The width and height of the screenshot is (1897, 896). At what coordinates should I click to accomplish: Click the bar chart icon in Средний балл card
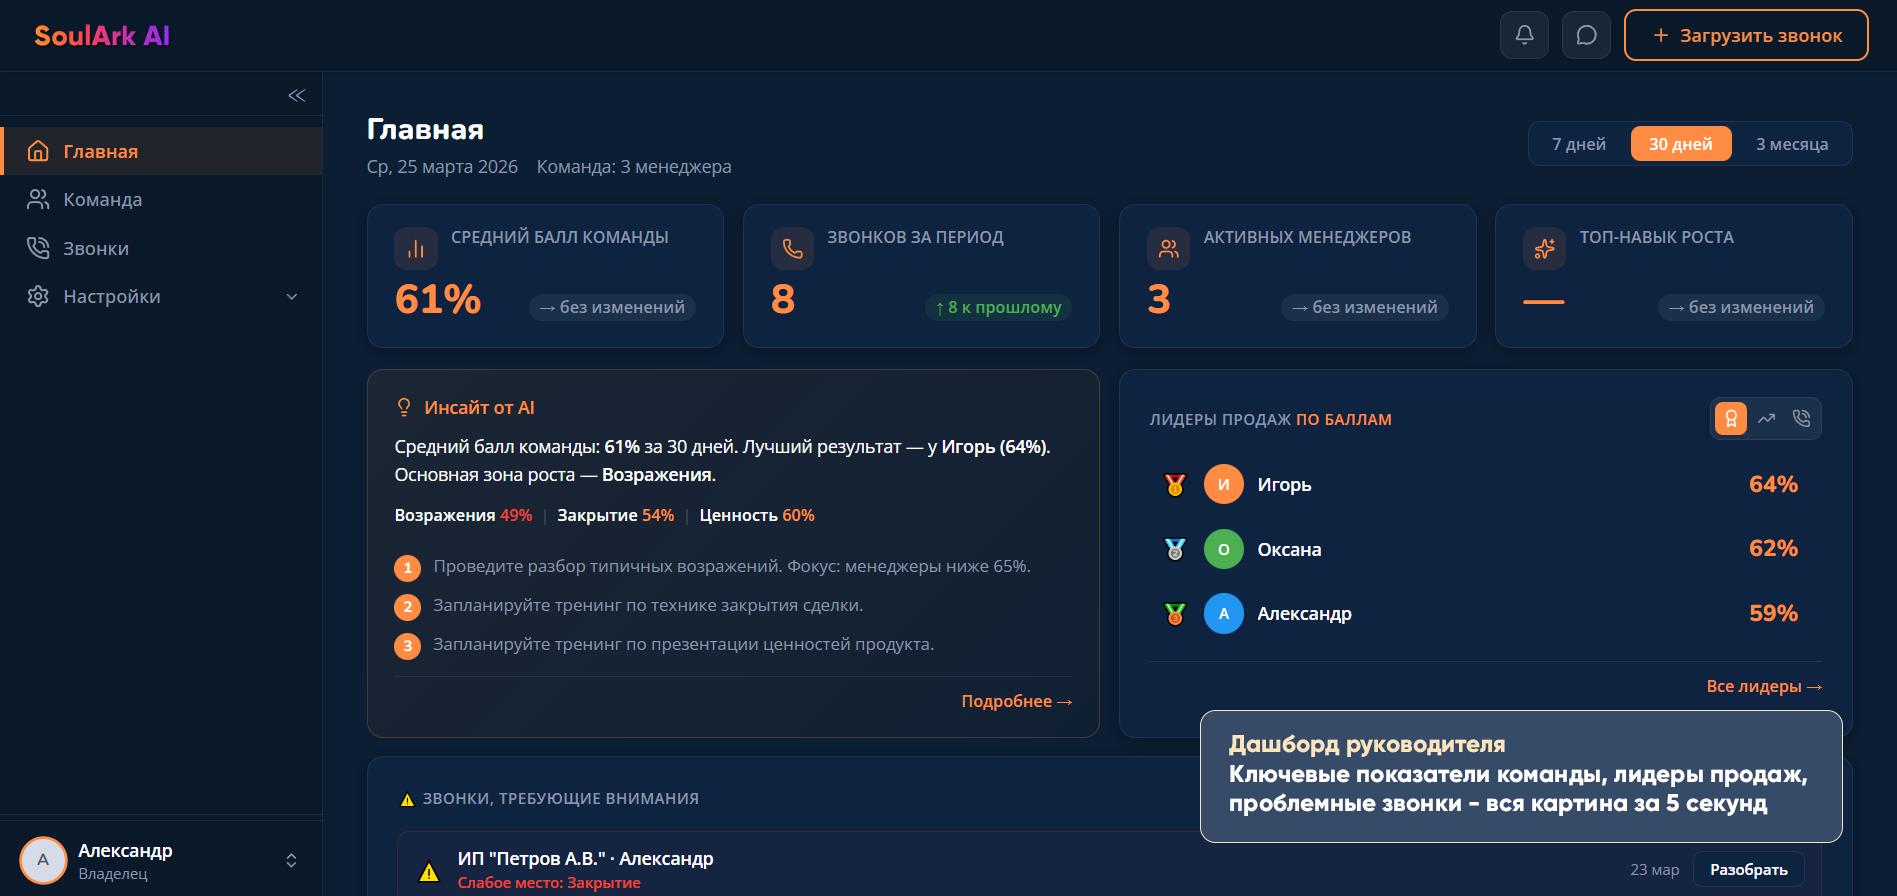416,249
